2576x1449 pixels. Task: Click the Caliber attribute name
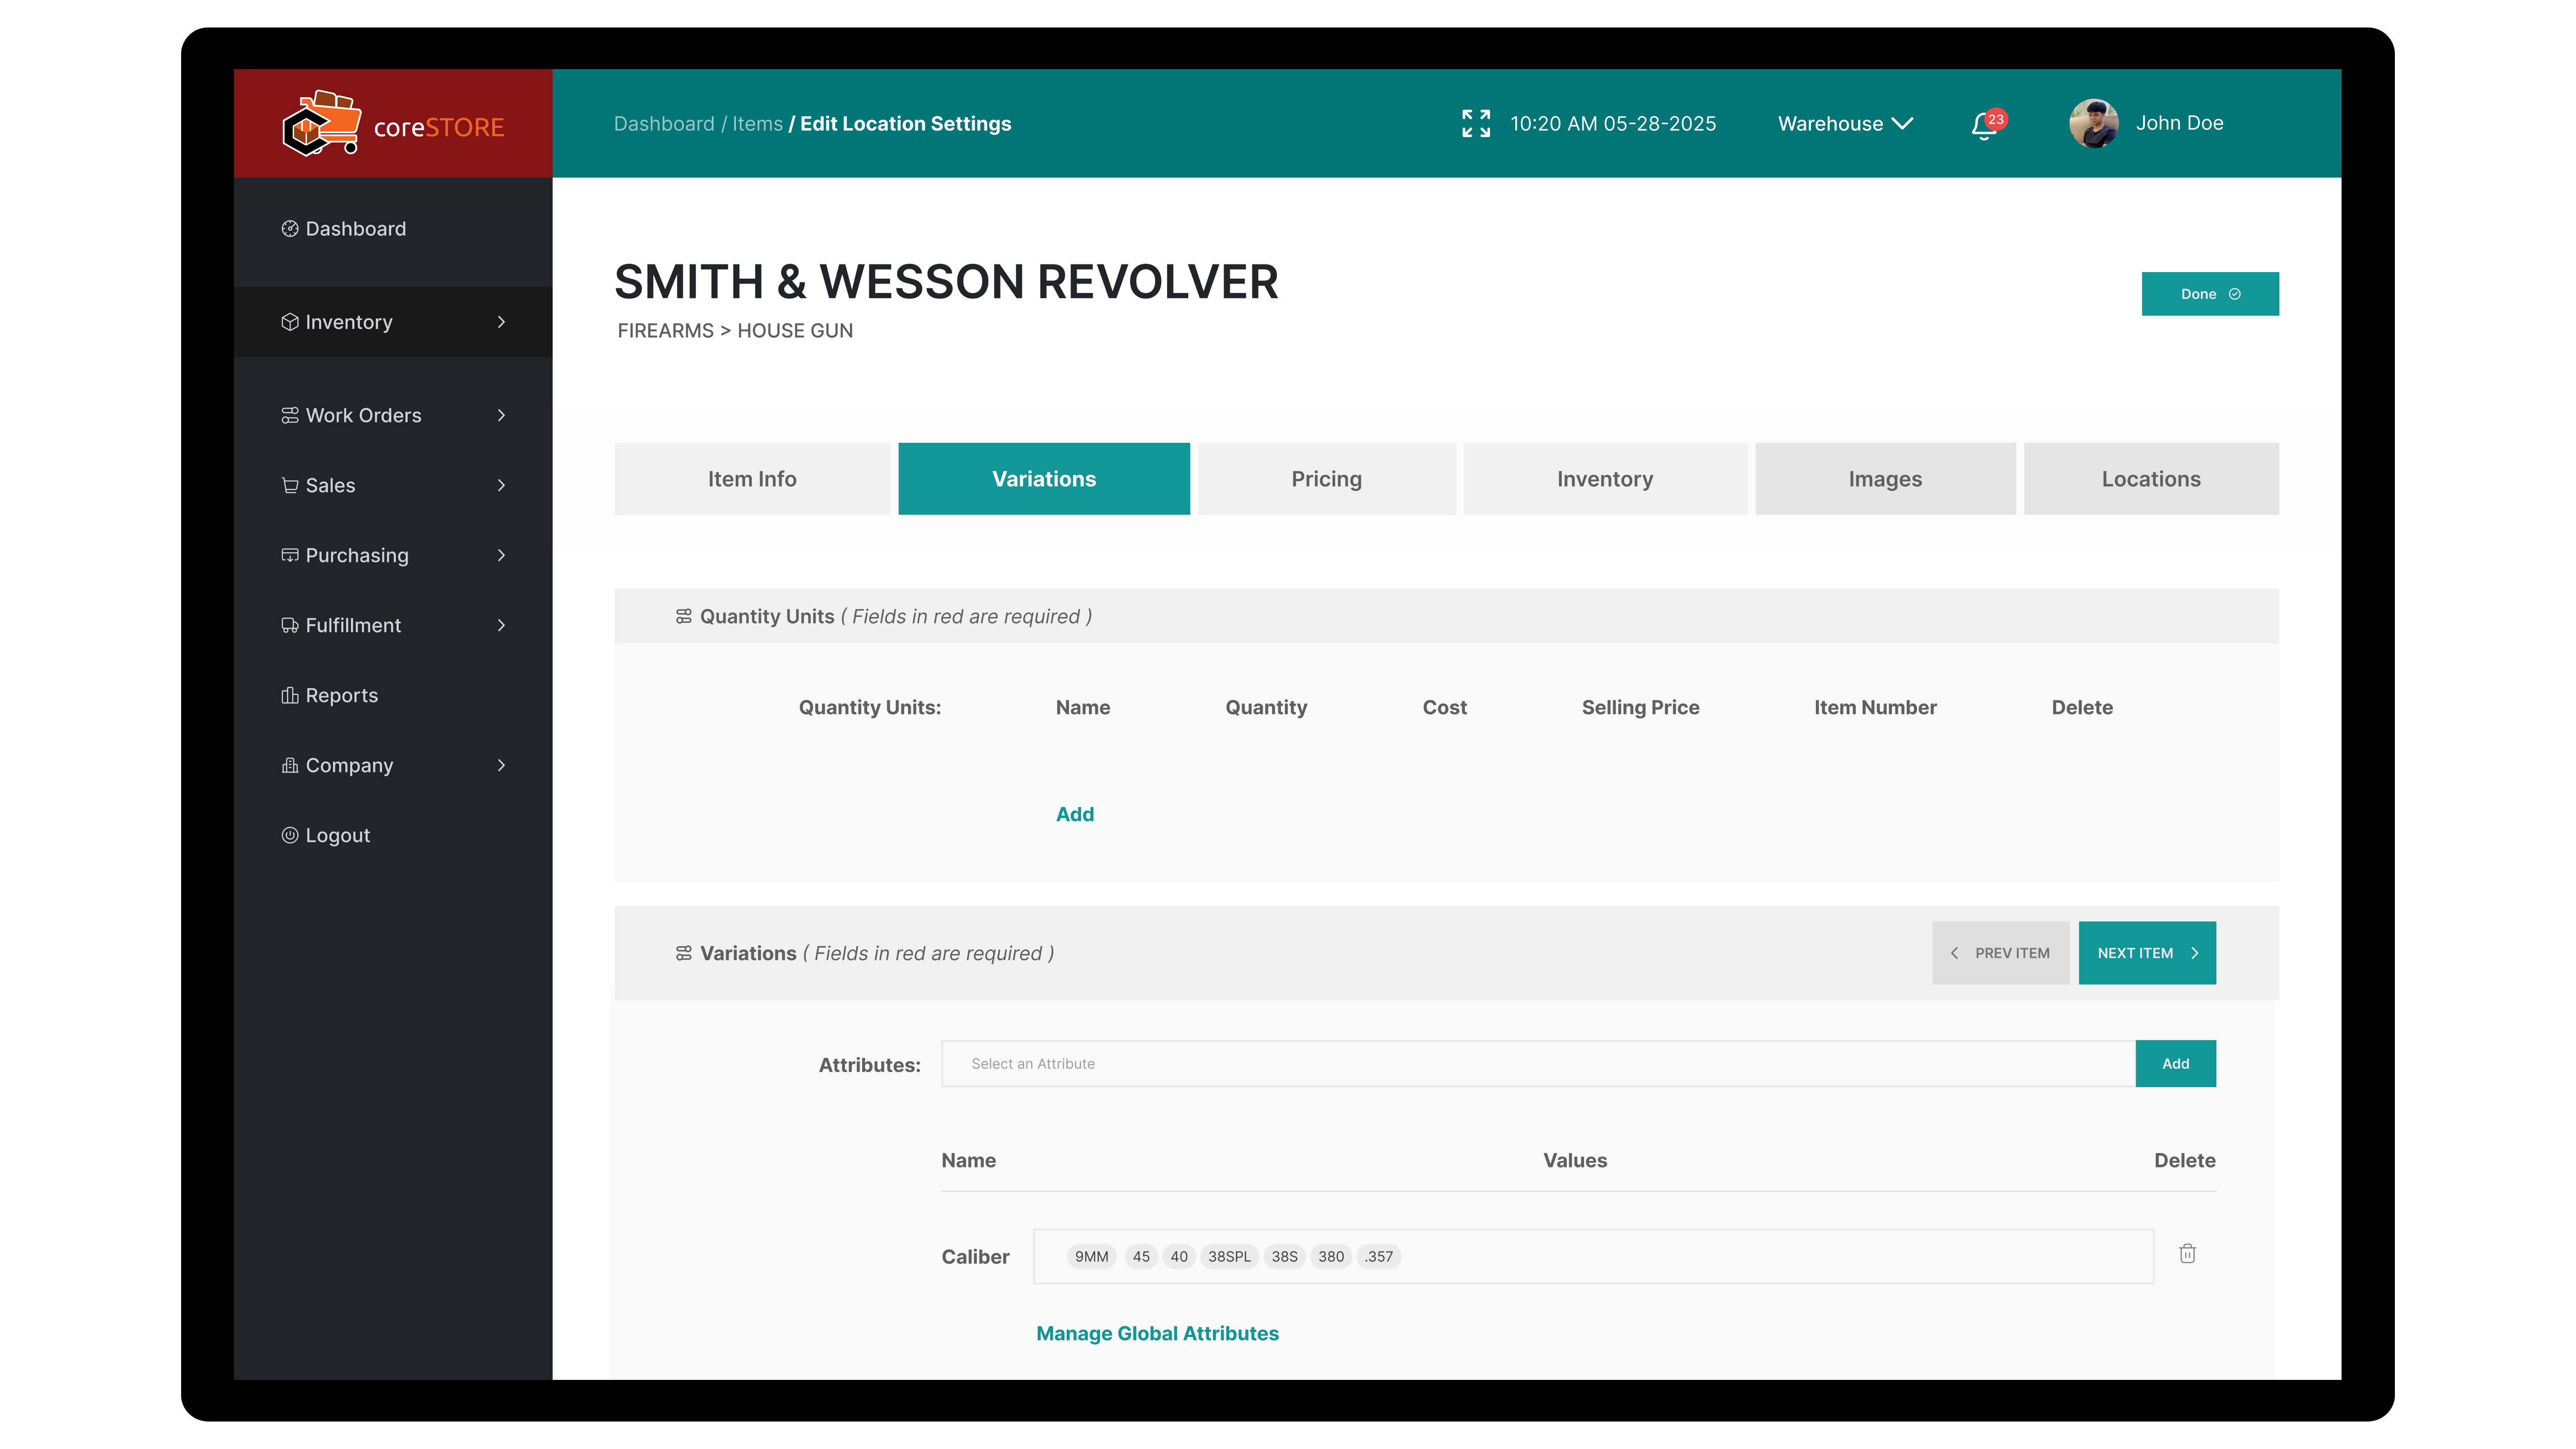click(x=975, y=1257)
